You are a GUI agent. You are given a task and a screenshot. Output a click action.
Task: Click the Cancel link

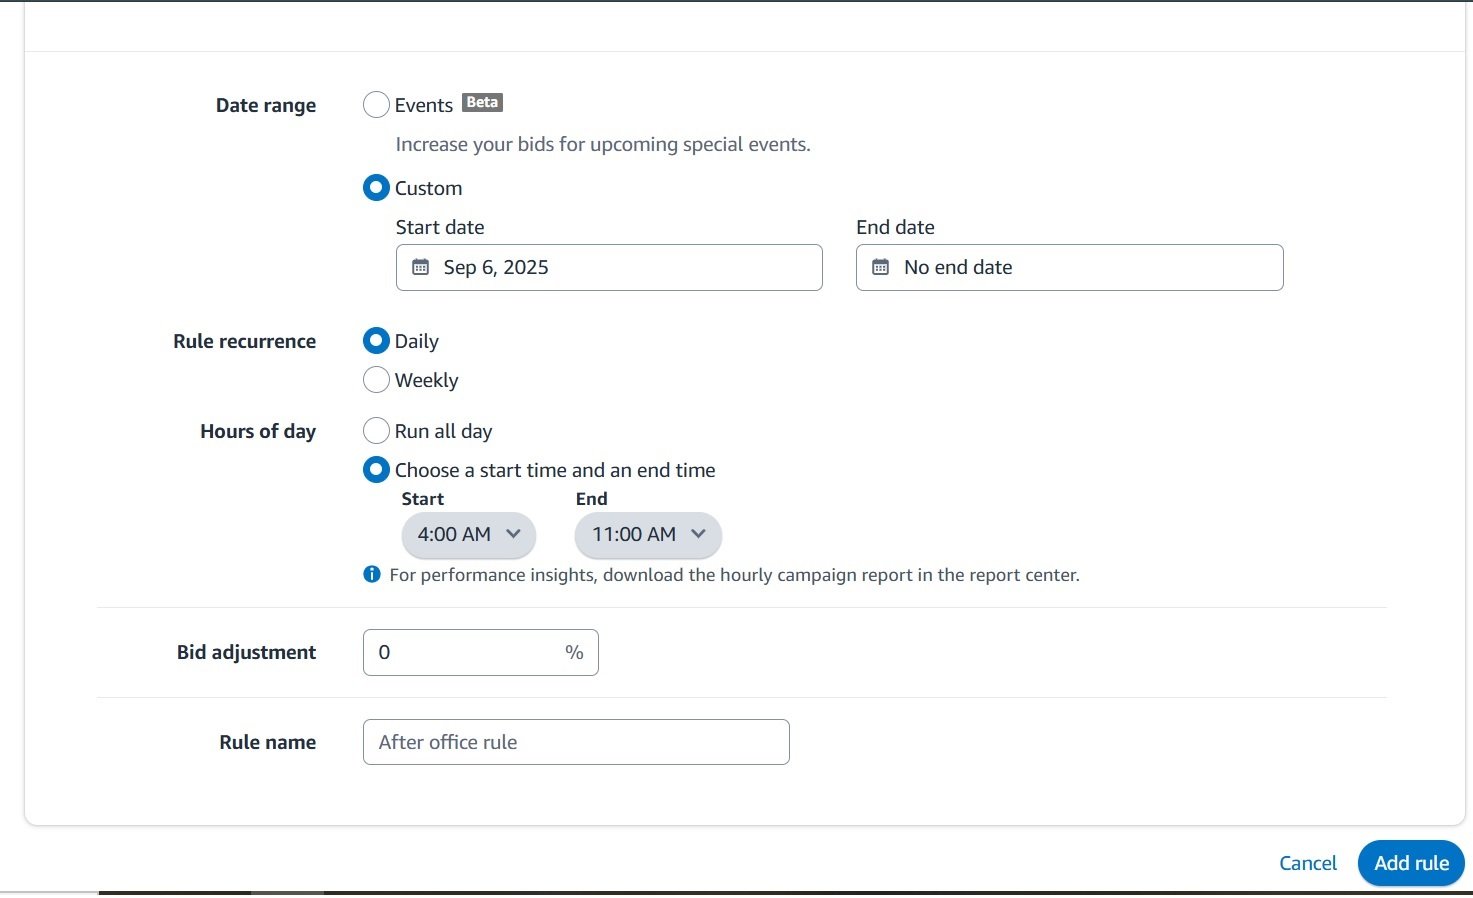click(1308, 863)
